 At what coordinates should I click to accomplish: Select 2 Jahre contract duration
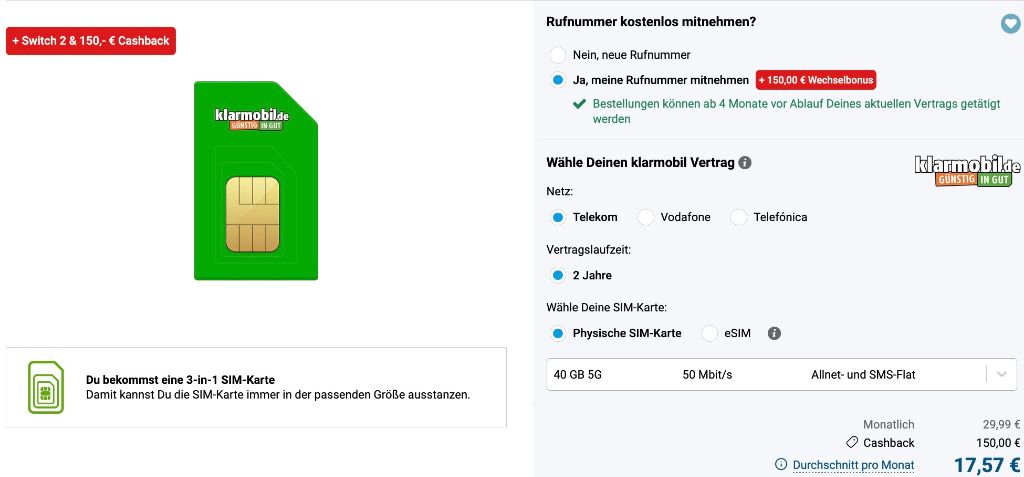pyautogui.click(x=558, y=276)
